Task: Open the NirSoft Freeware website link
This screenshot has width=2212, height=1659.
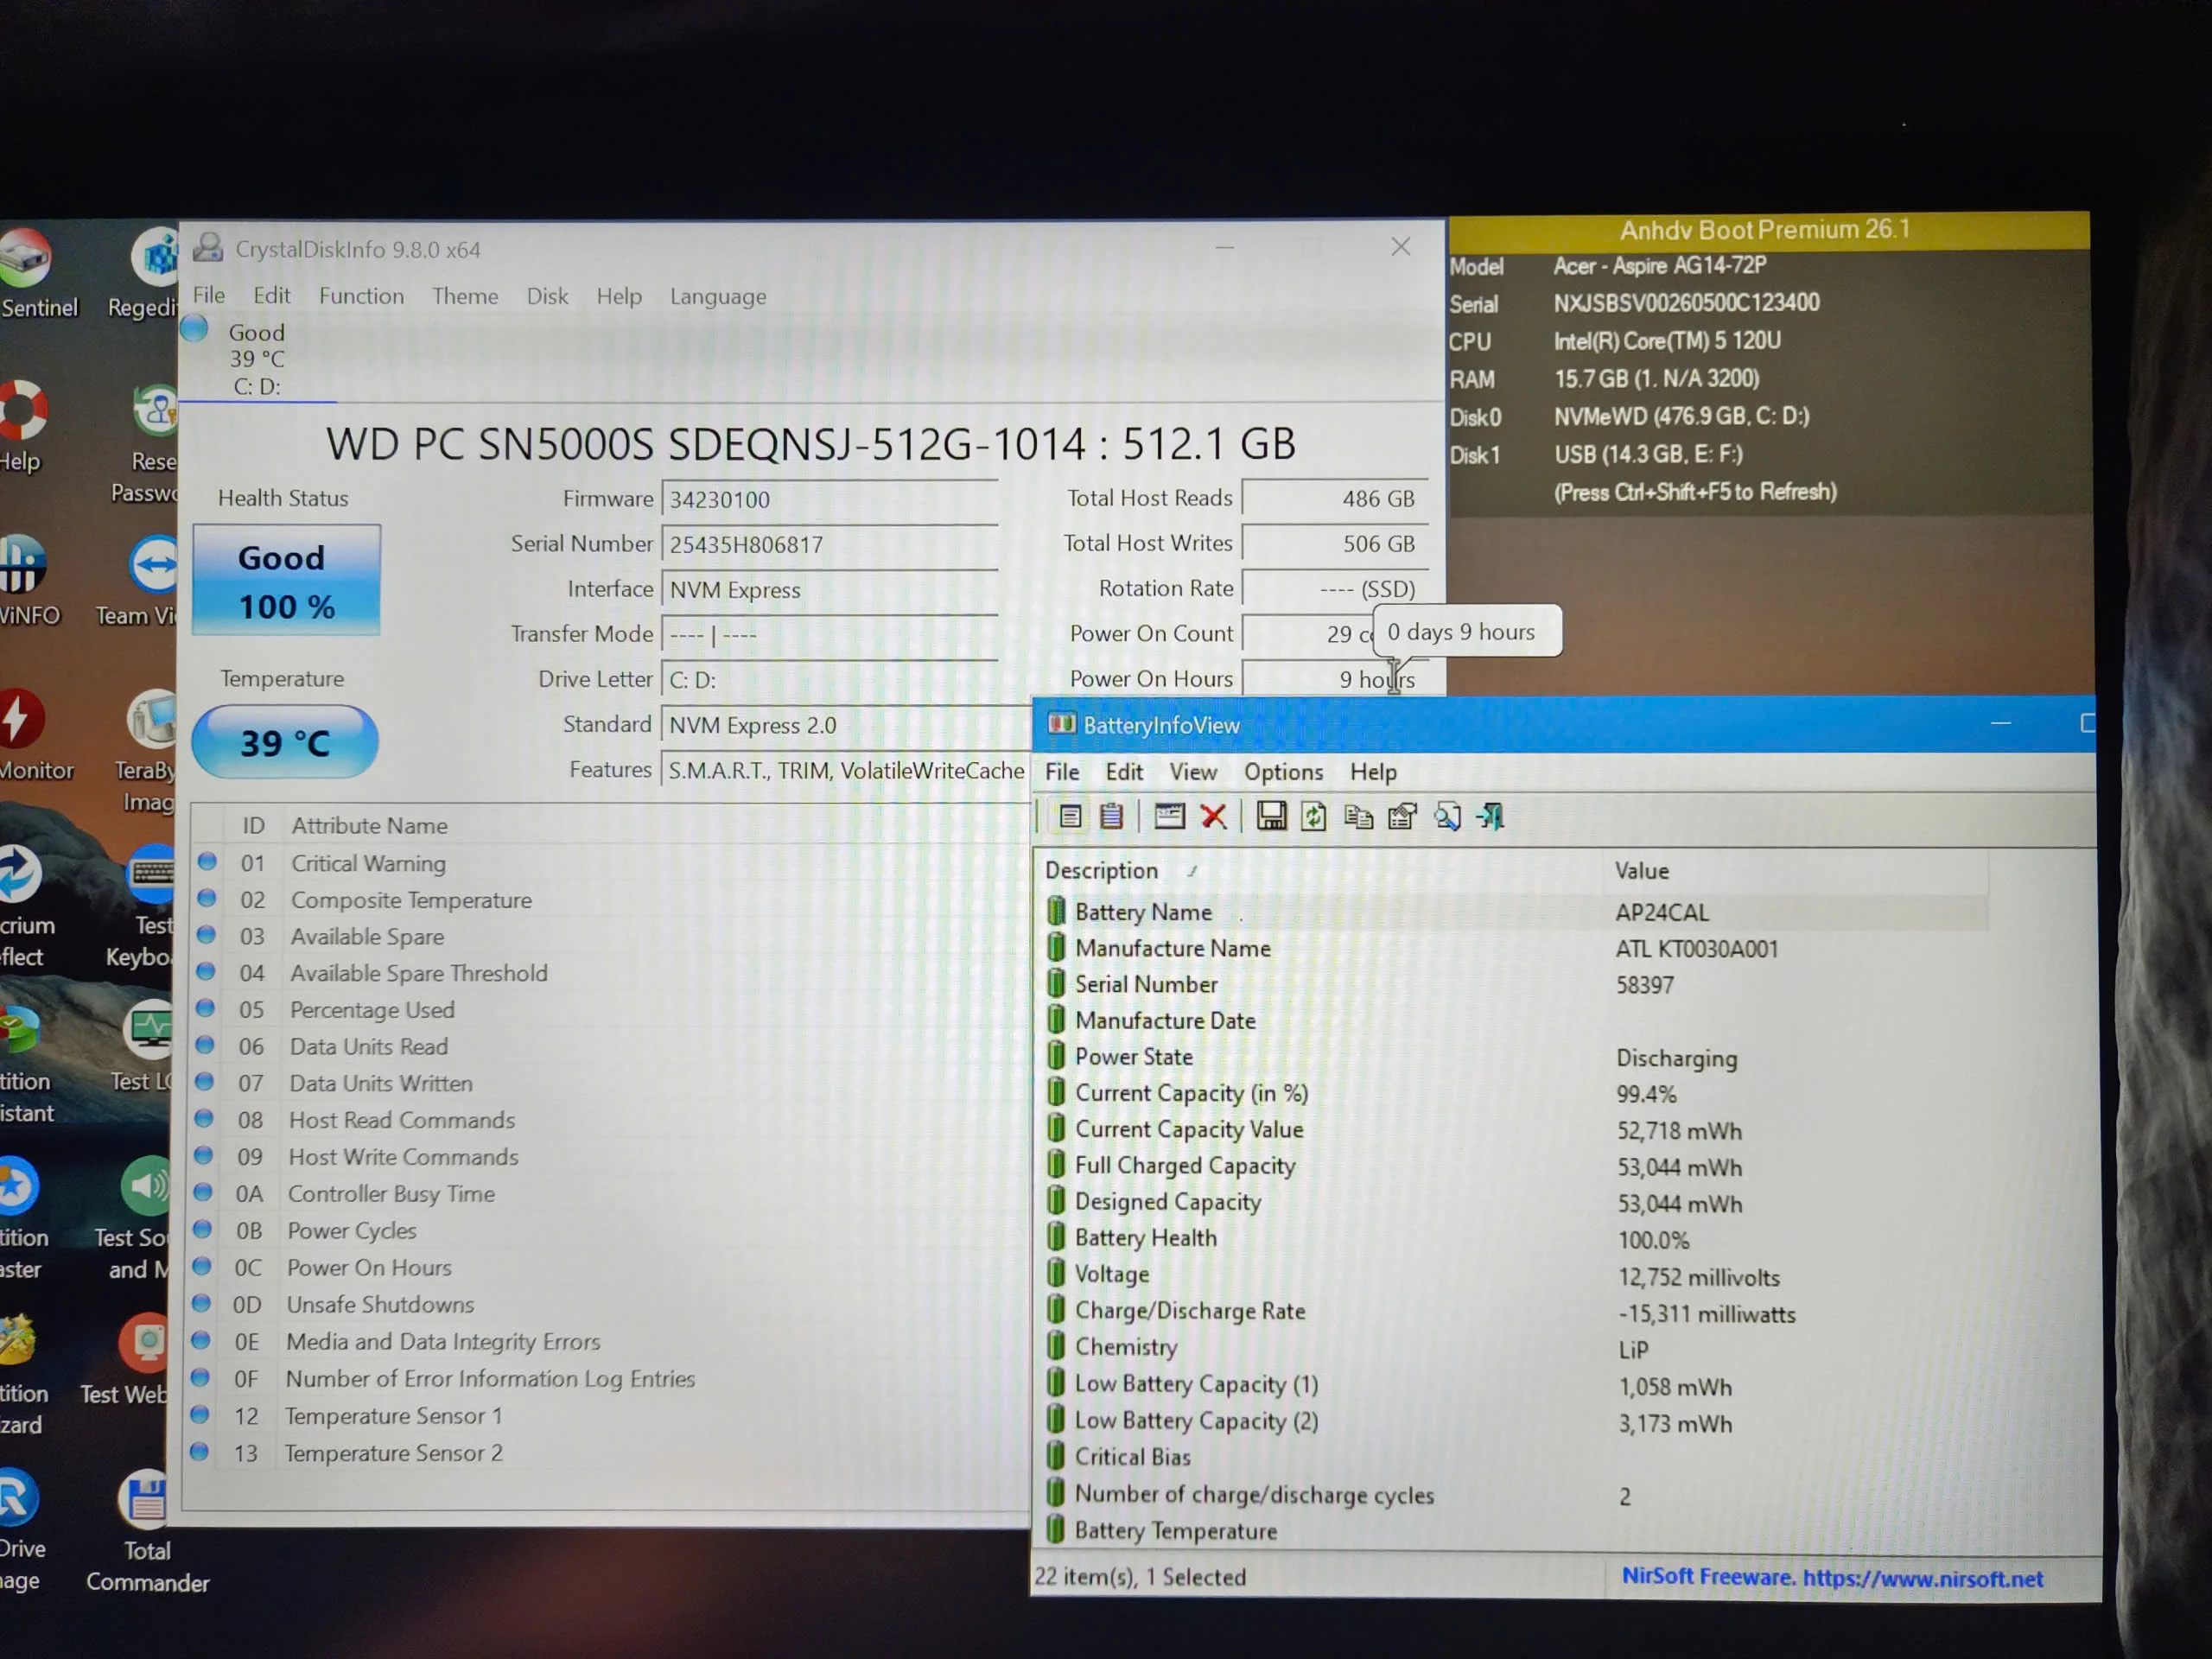Action: [x=1832, y=1577]
